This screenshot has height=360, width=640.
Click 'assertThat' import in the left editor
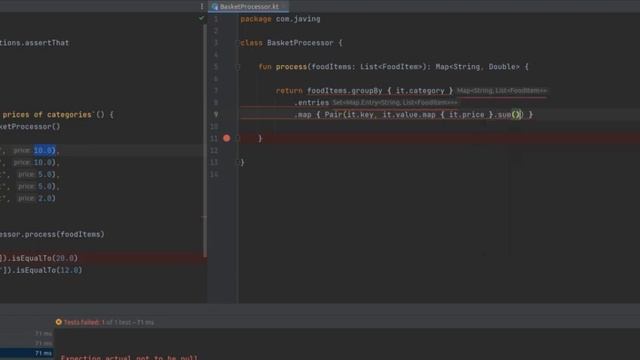47,43
